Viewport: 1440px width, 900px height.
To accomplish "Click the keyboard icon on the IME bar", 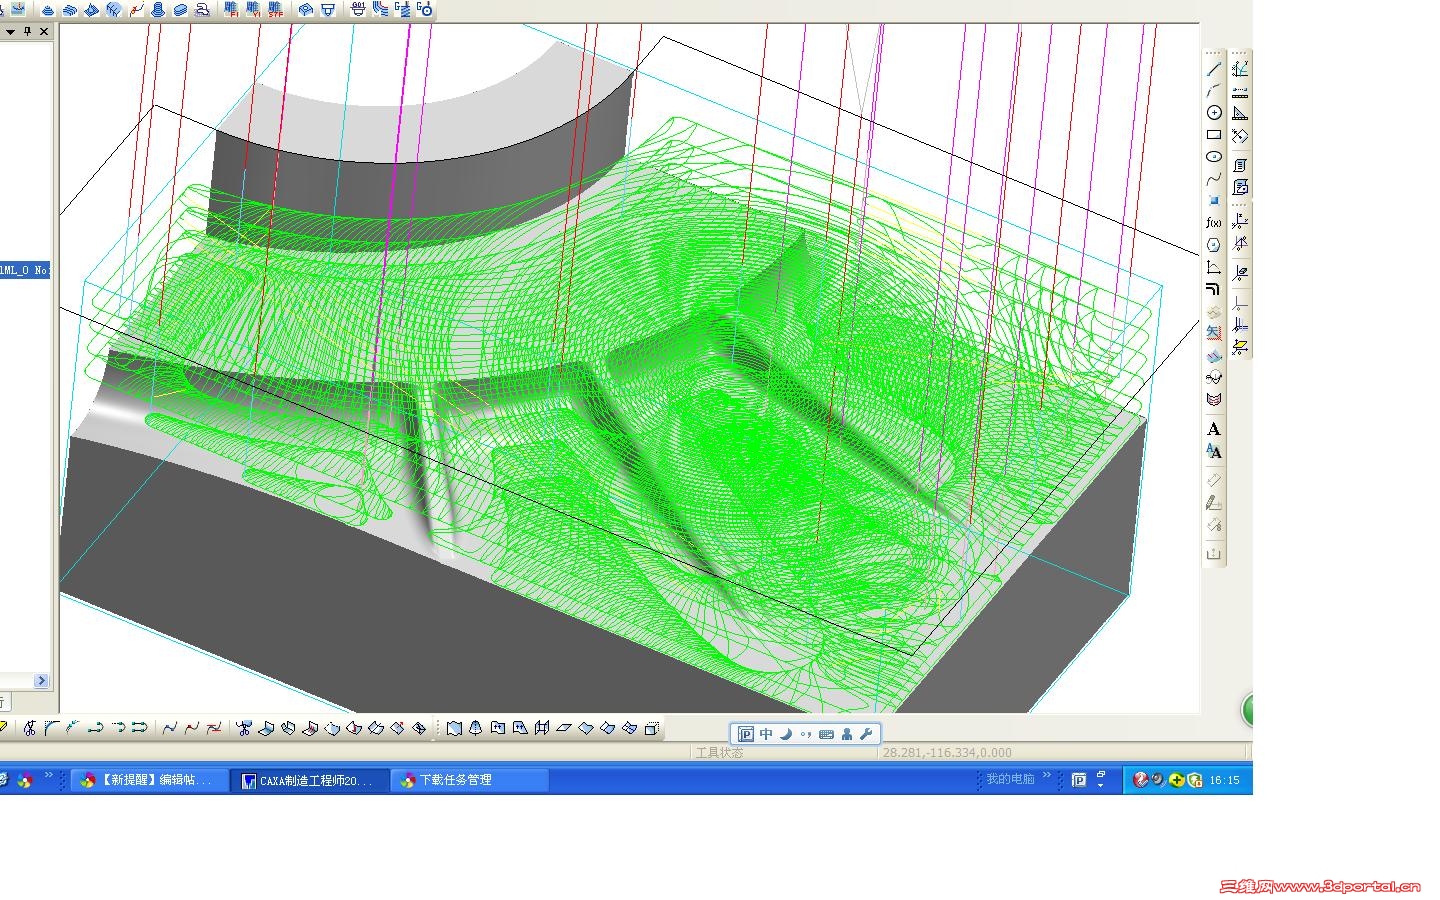I will (x=826, y=734).
